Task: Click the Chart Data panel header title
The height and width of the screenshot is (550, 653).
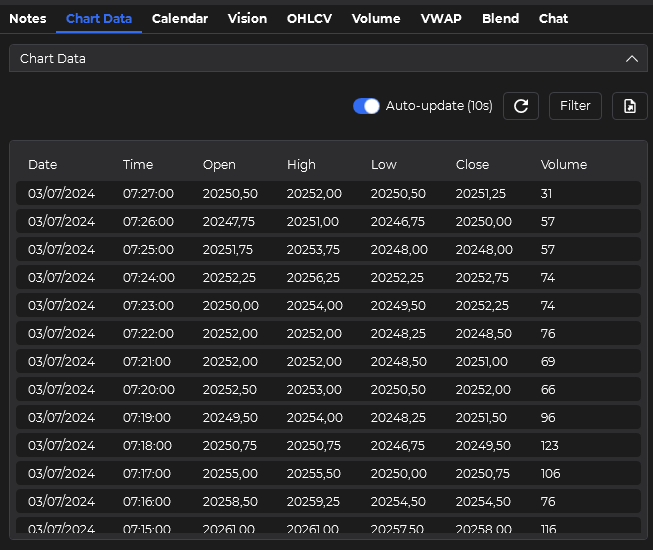Action: tap(53, 59)
